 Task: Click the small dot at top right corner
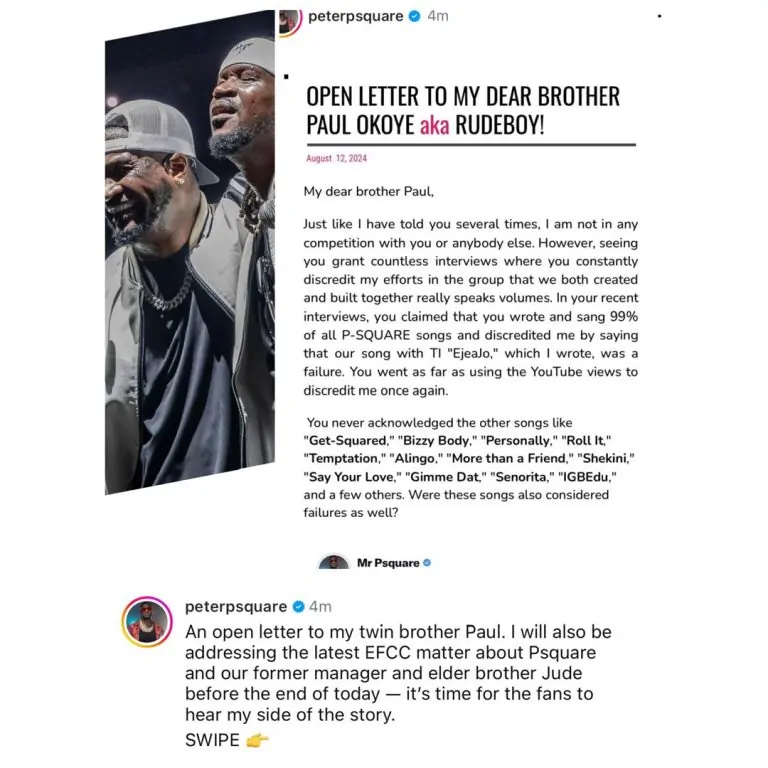click(x=659, y=16)
